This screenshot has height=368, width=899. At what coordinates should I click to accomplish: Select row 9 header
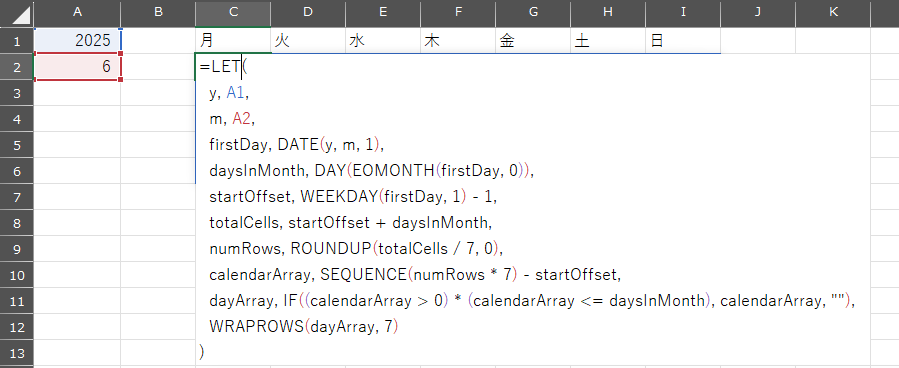[x=17, y=249]
